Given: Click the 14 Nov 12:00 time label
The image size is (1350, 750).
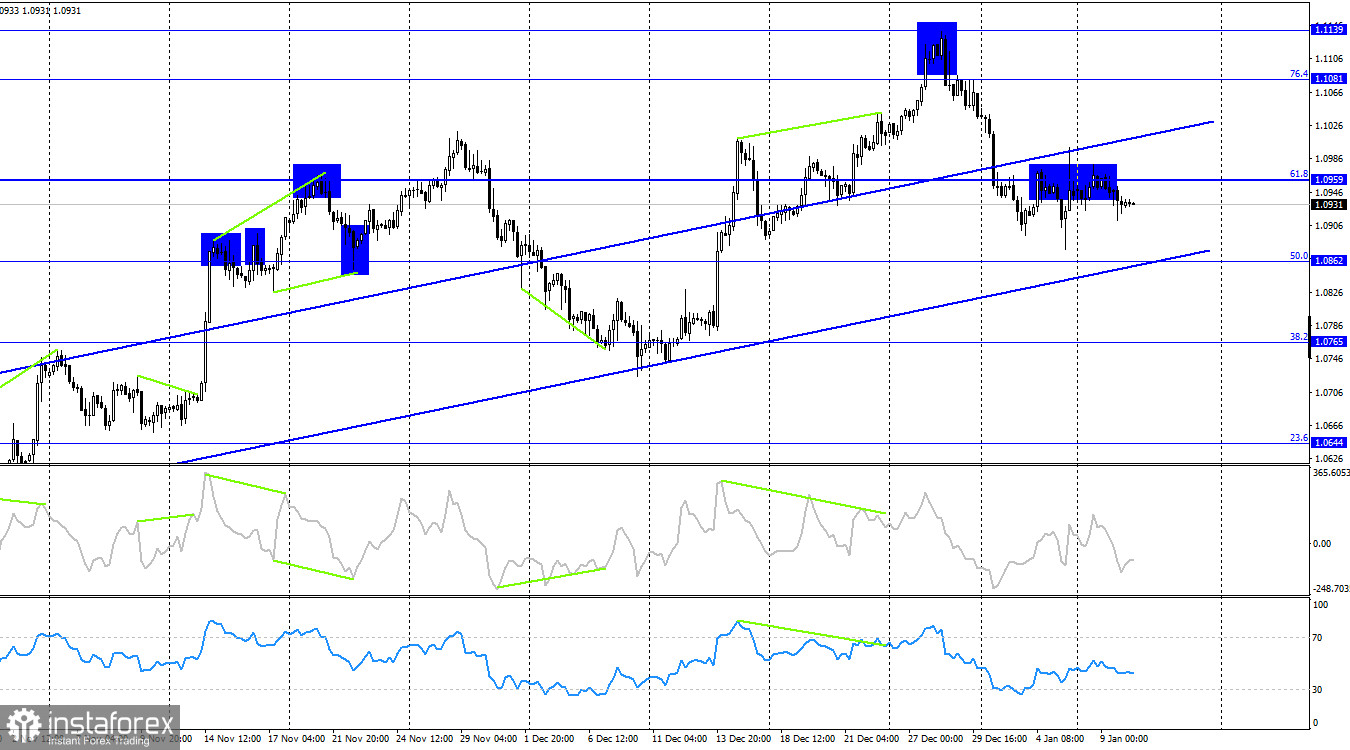Looking at the screenshot, I should coord(233,739).
